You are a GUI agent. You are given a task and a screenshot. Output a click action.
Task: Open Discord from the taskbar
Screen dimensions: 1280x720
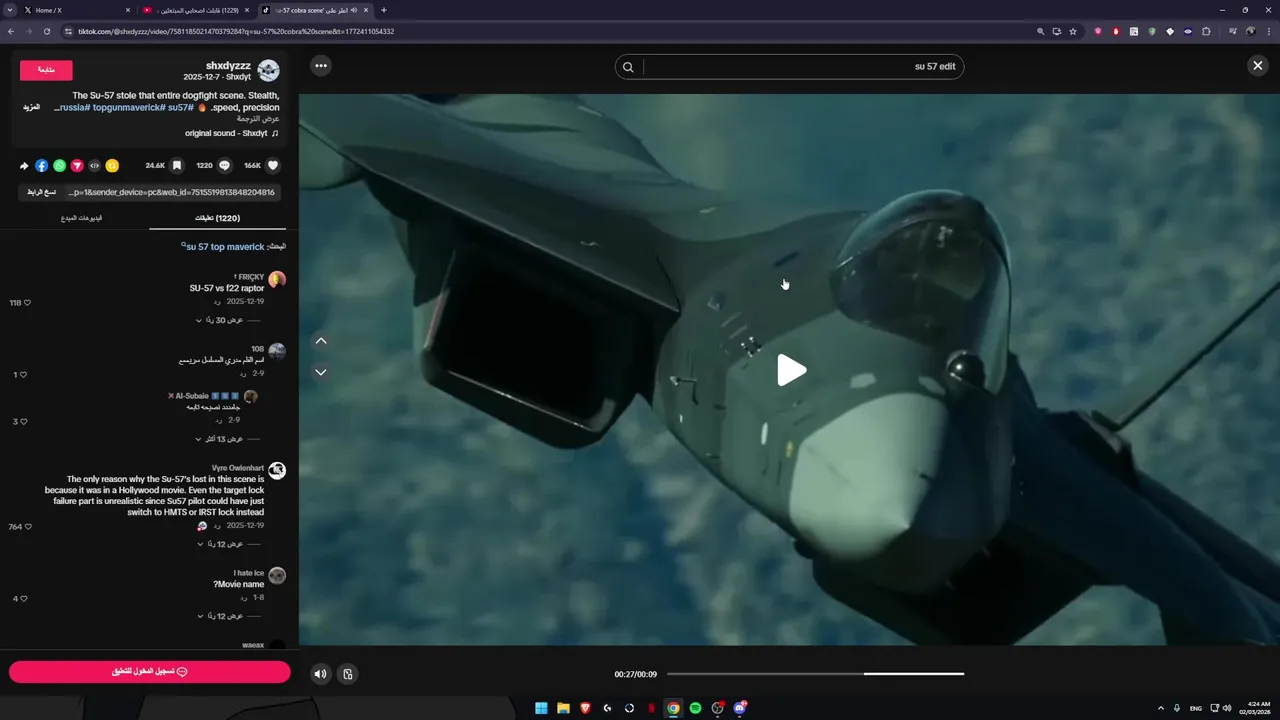click(x=739, y=708)
